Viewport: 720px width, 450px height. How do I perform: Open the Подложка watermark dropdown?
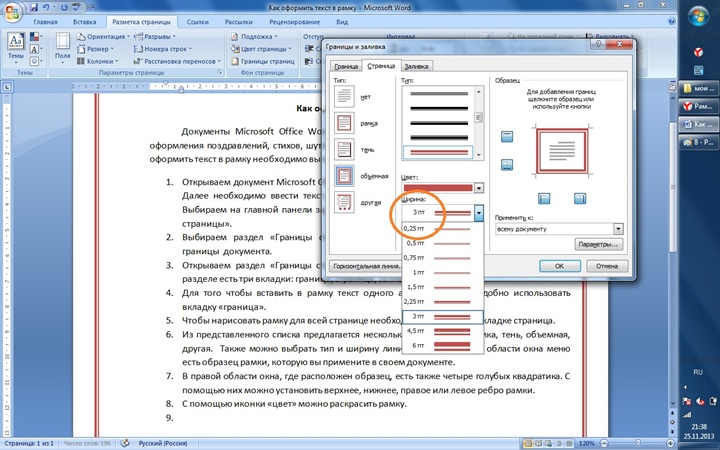[x=254, y=36]
